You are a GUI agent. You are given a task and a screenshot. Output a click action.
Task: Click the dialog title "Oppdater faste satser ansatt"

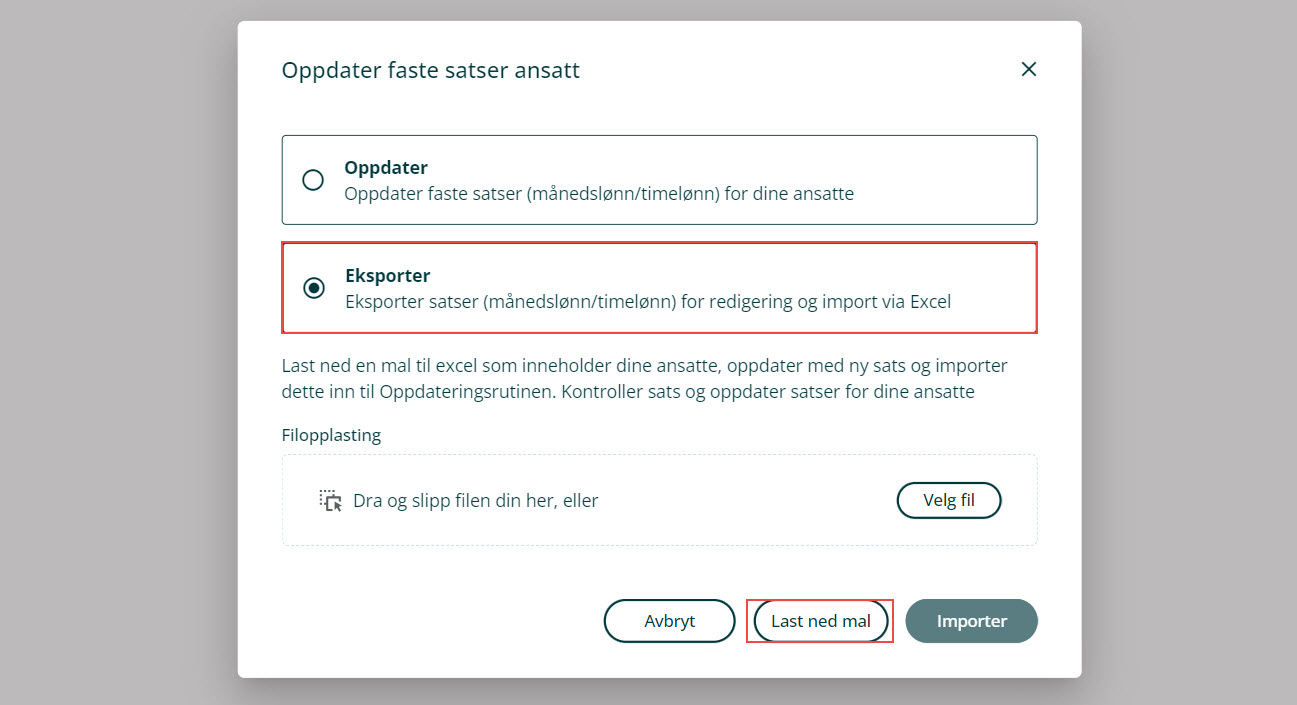430,70
